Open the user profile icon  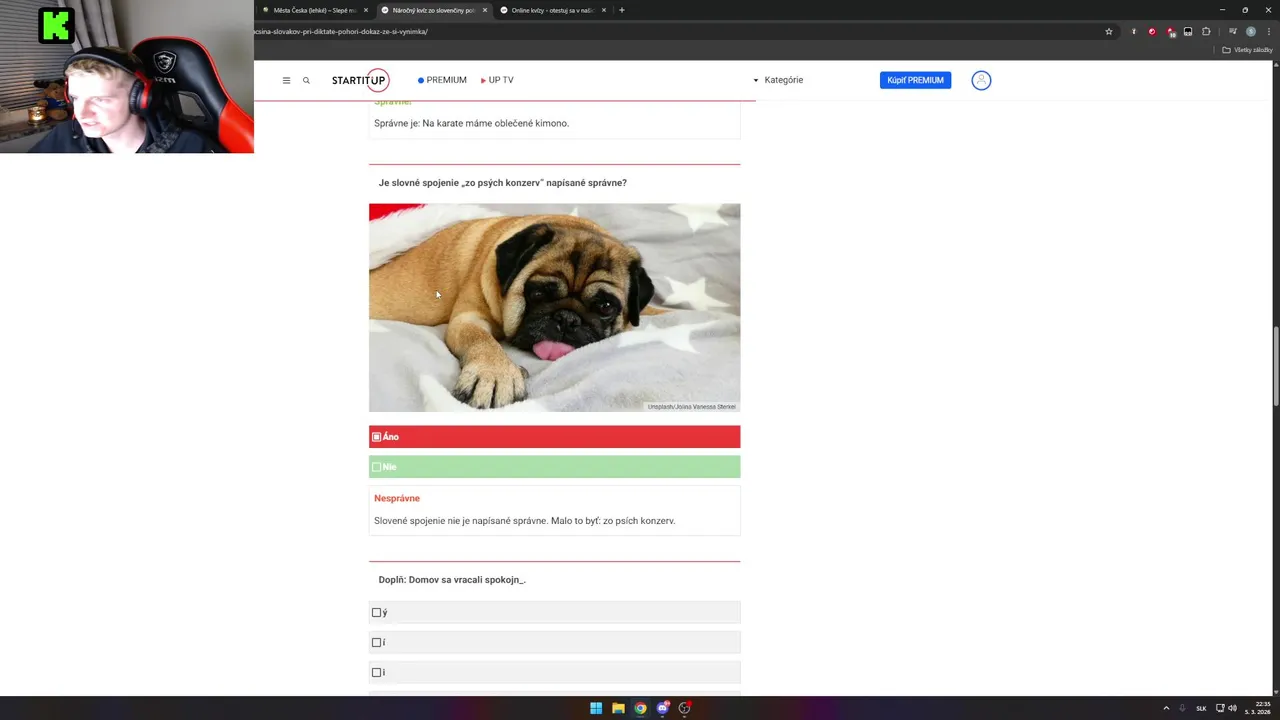(981, 80)
